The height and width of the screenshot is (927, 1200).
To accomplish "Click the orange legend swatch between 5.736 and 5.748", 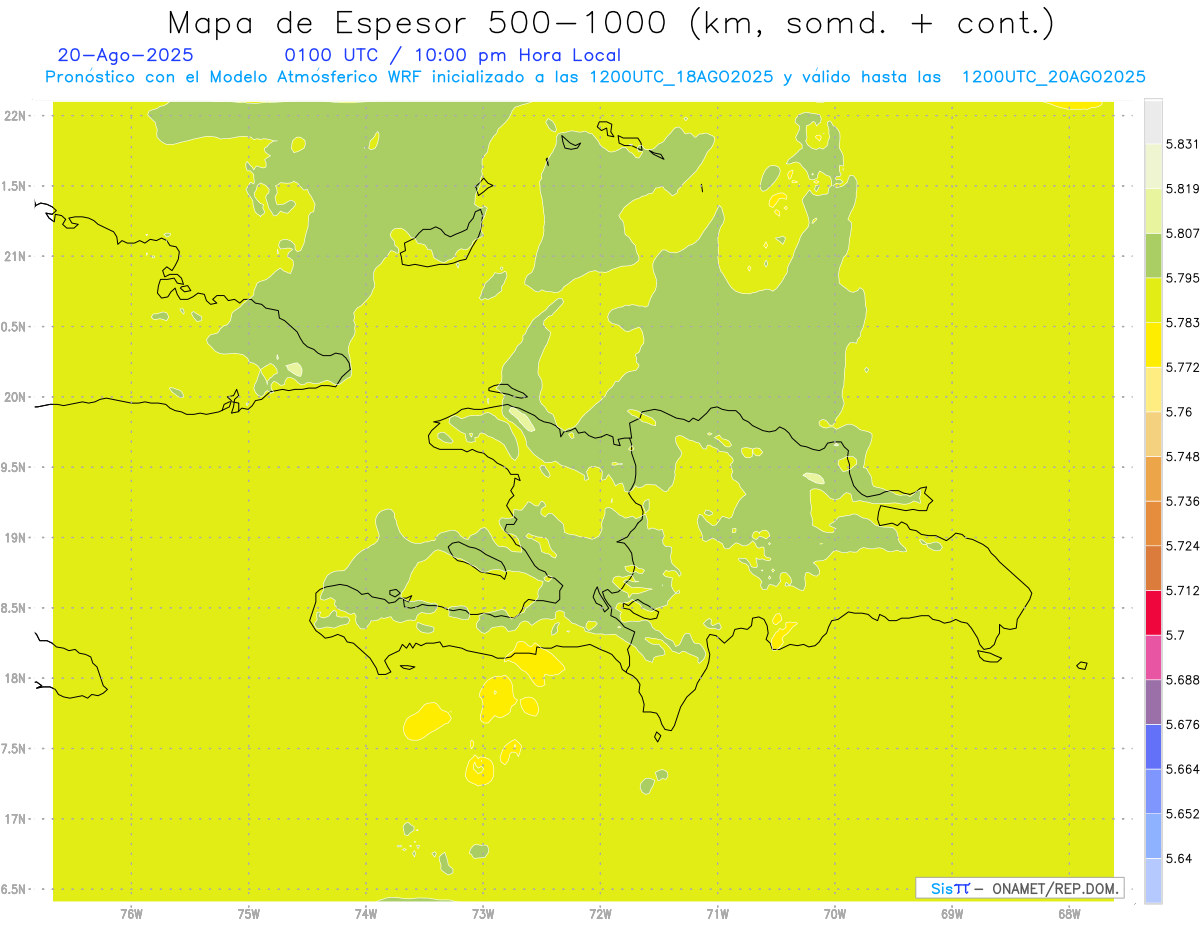I will coord(1153,478).
